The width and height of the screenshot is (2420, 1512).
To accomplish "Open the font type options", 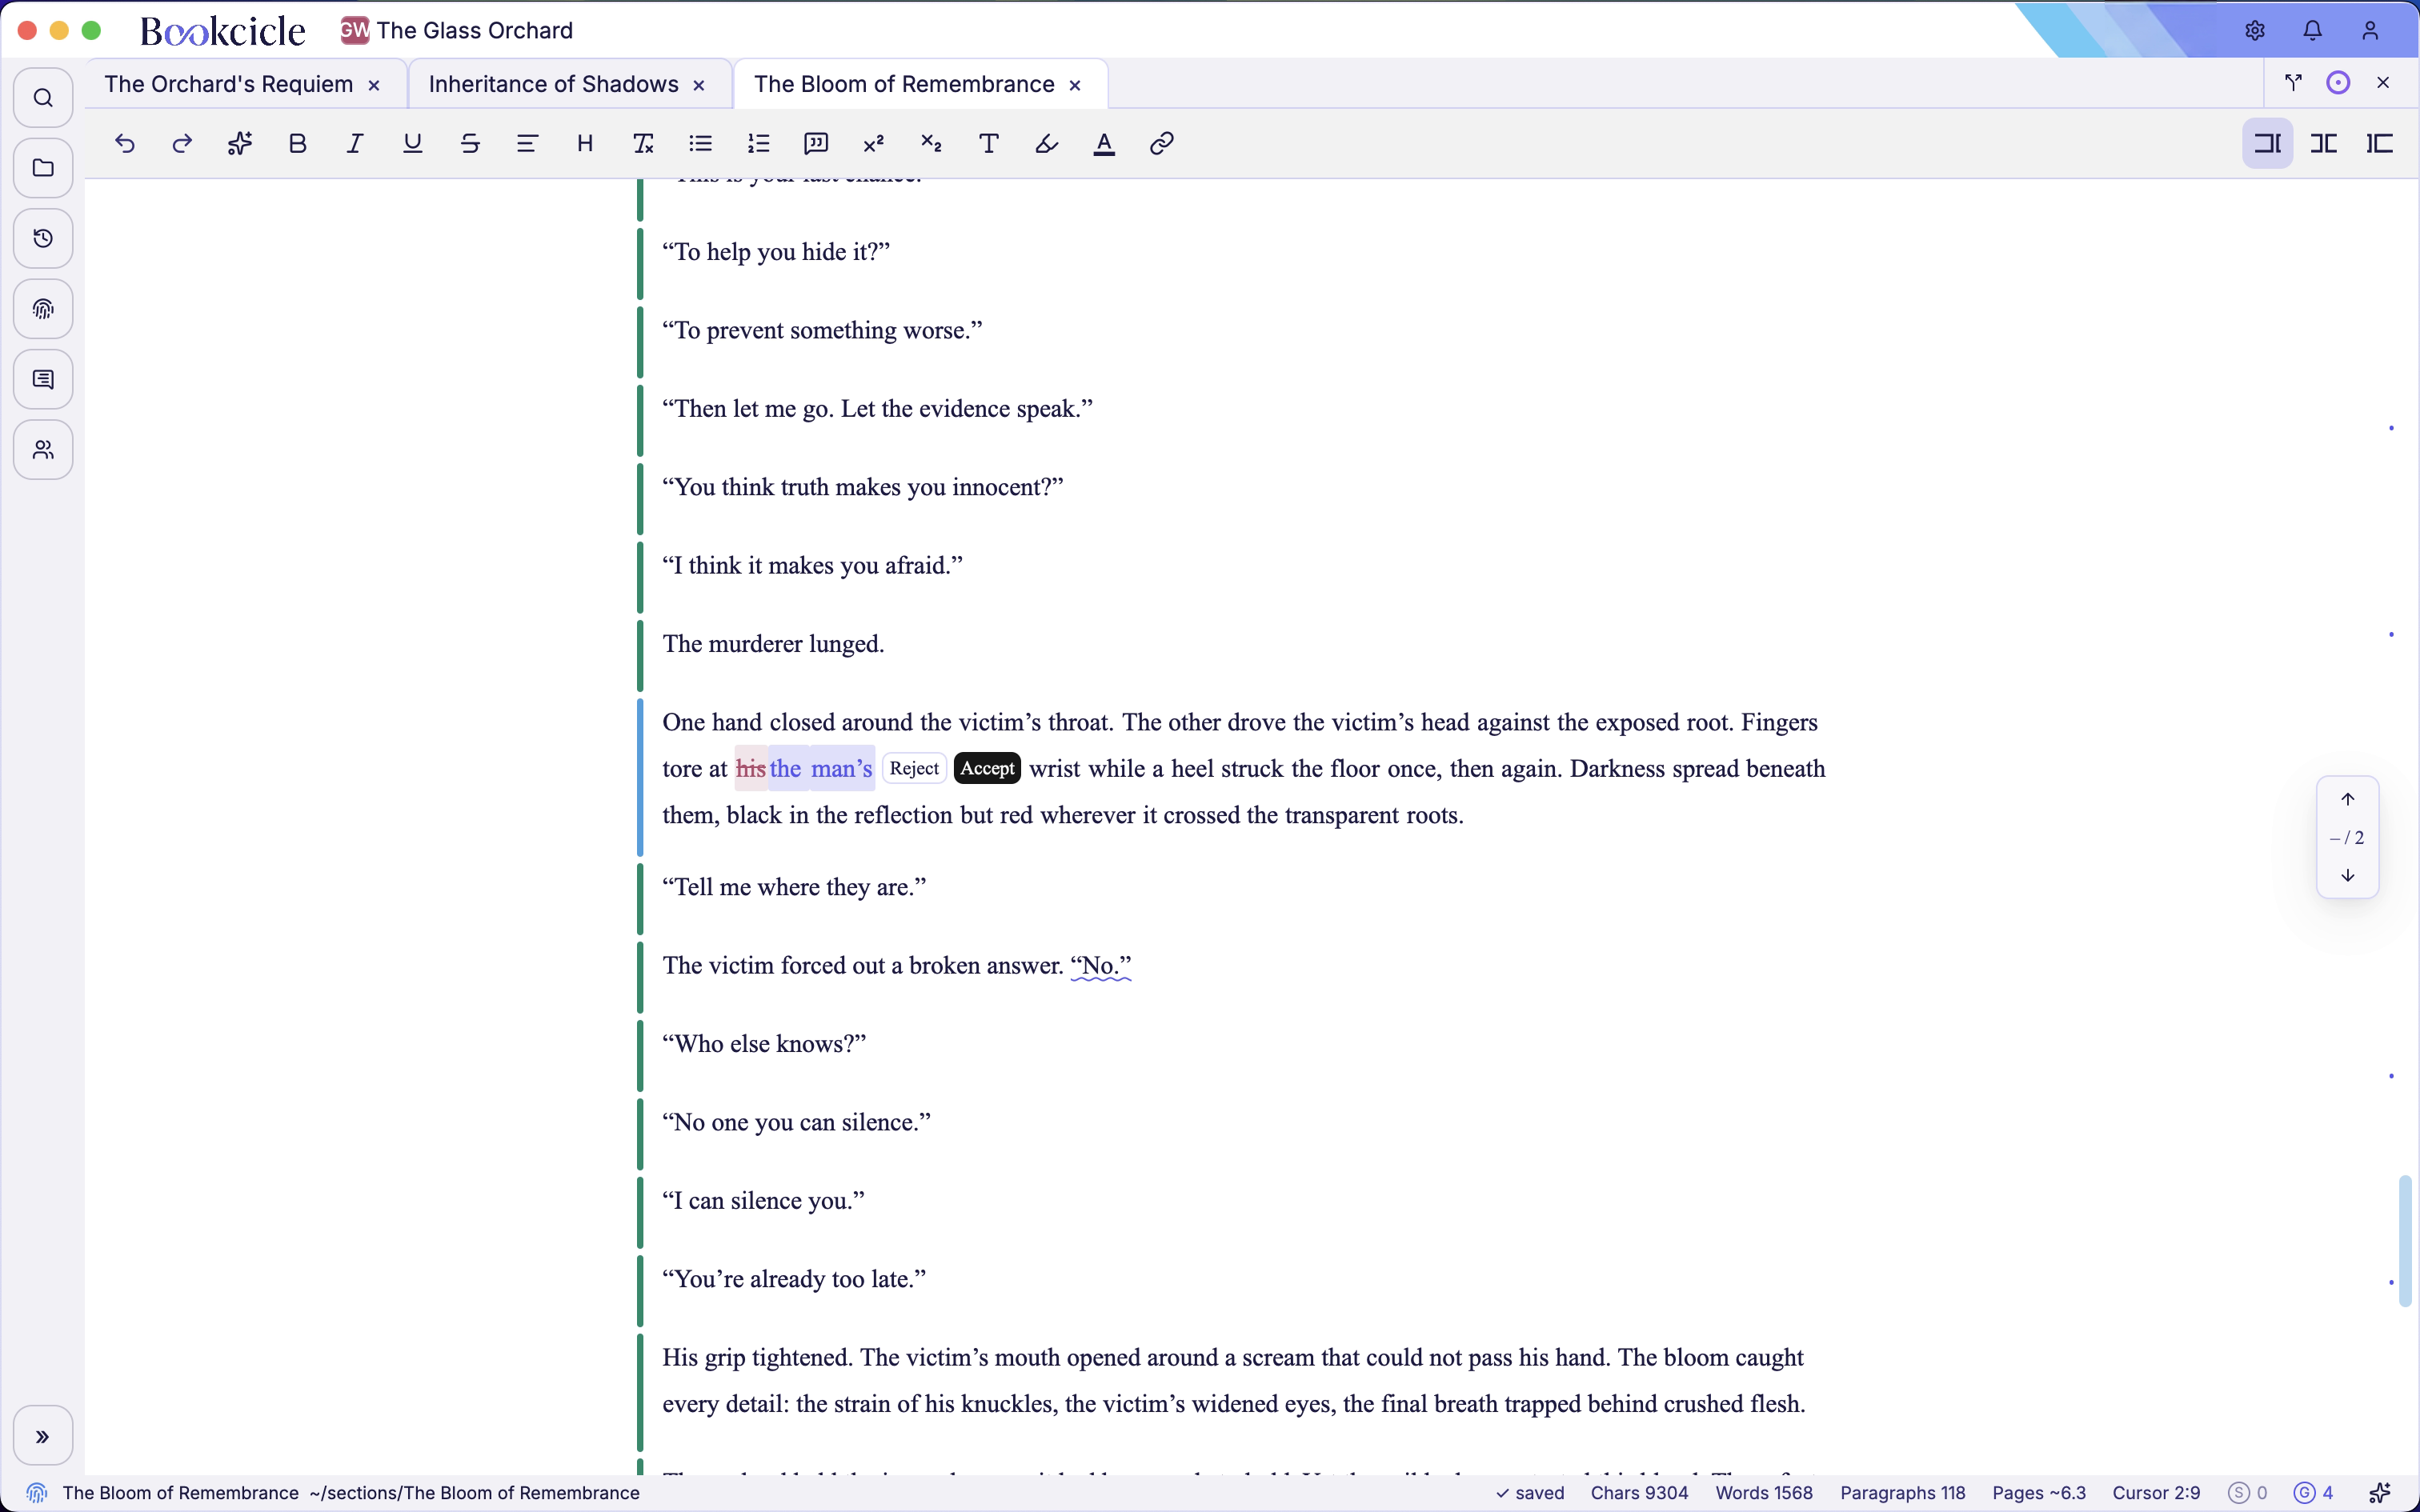I will [x=989, y=144].
